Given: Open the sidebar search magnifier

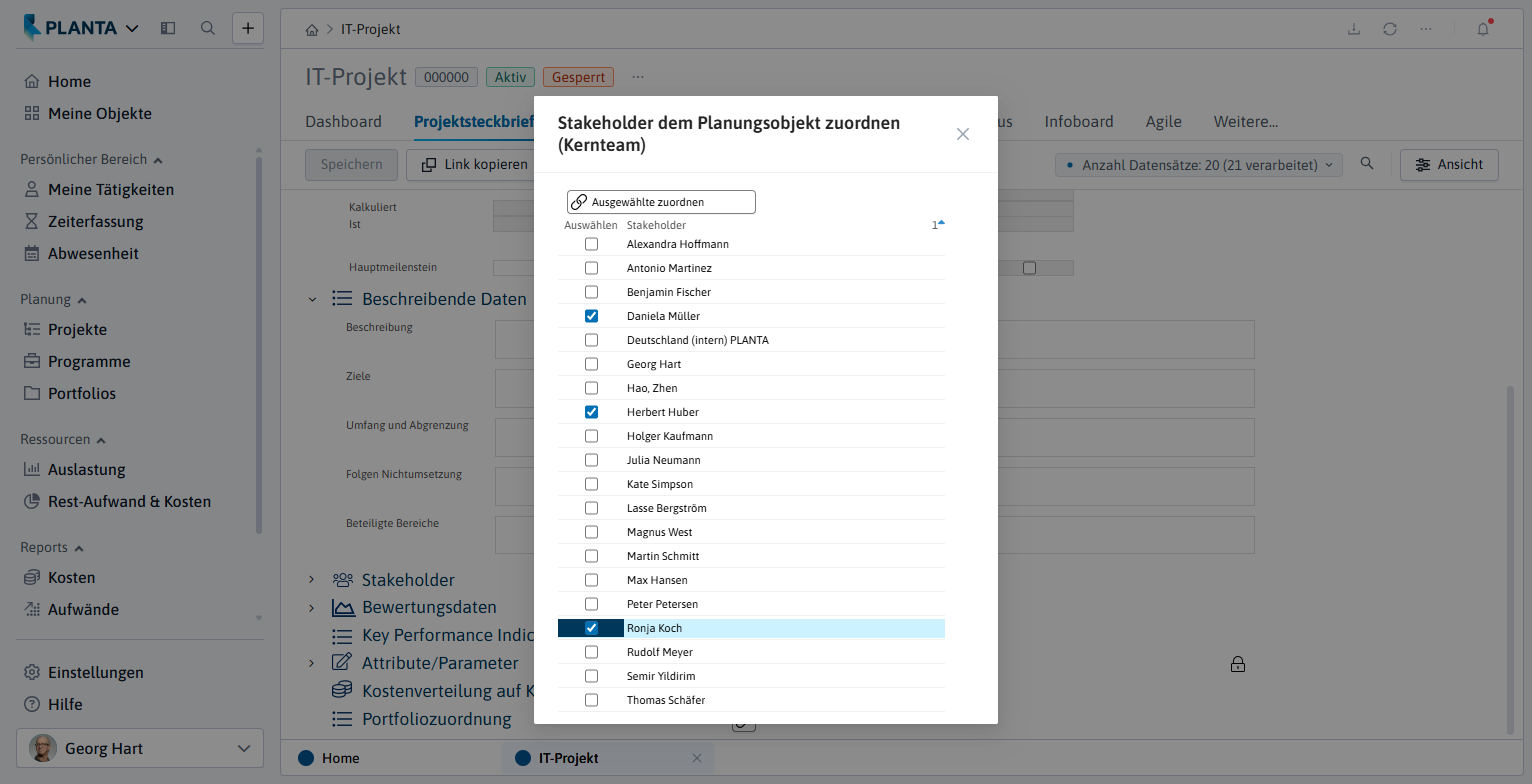Looking at the screenshot, I should (x=208, y=28).
